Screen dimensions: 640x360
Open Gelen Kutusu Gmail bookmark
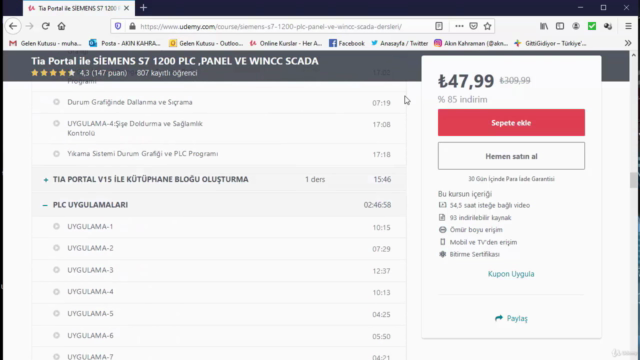click(45, 43)
